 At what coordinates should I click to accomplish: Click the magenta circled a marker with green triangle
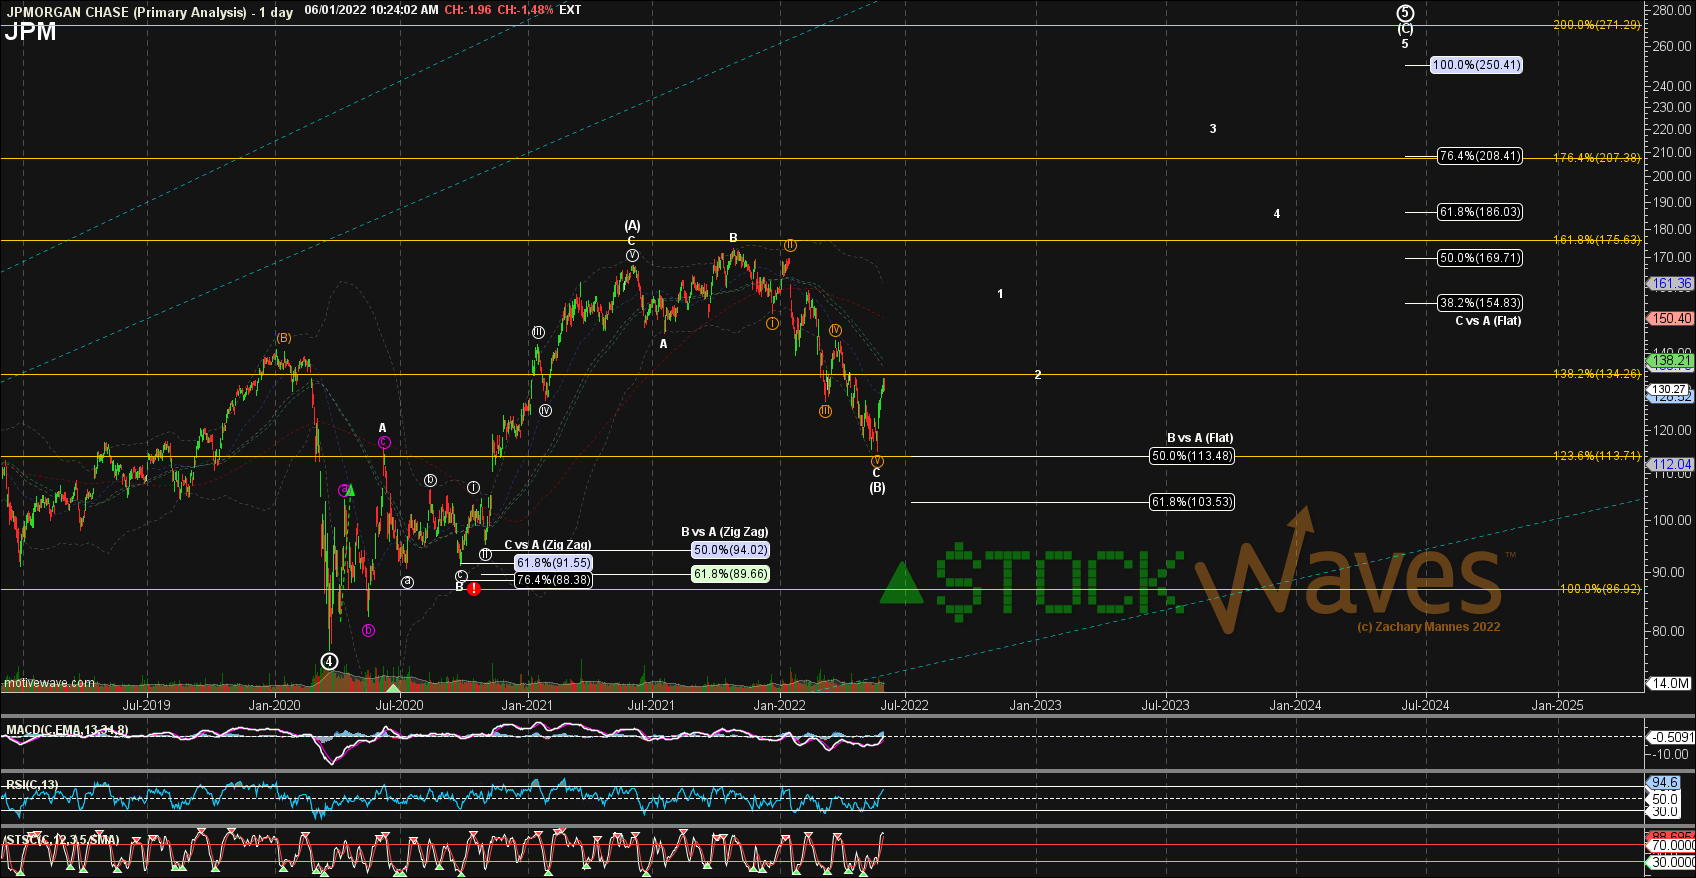345,490
